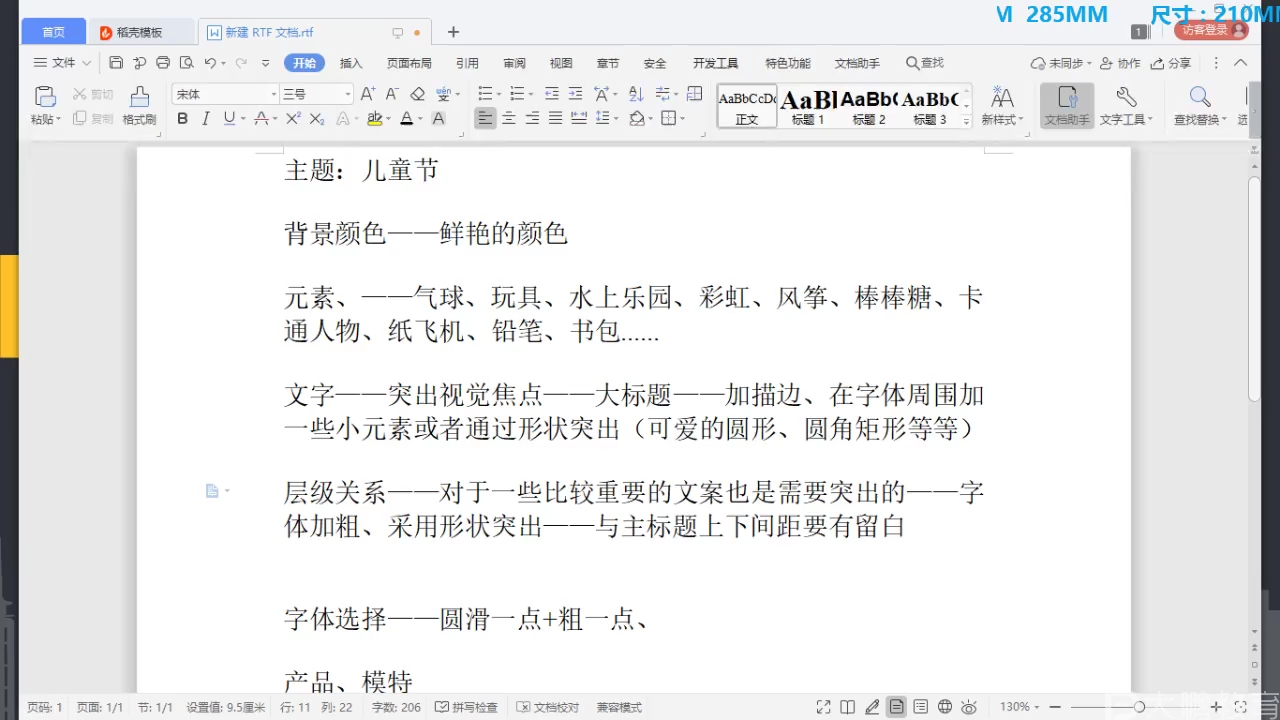1280x720 pixels.
Task: Expand the bulleted list dropdown
Action: (x=498, y=94)
